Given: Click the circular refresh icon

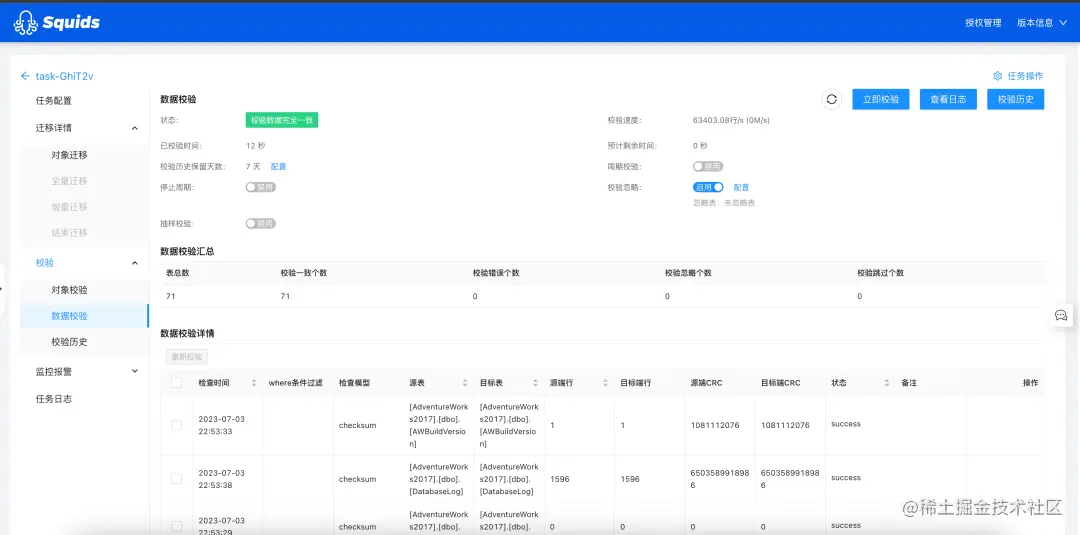Looking at the screenshot, I should 831,99.
